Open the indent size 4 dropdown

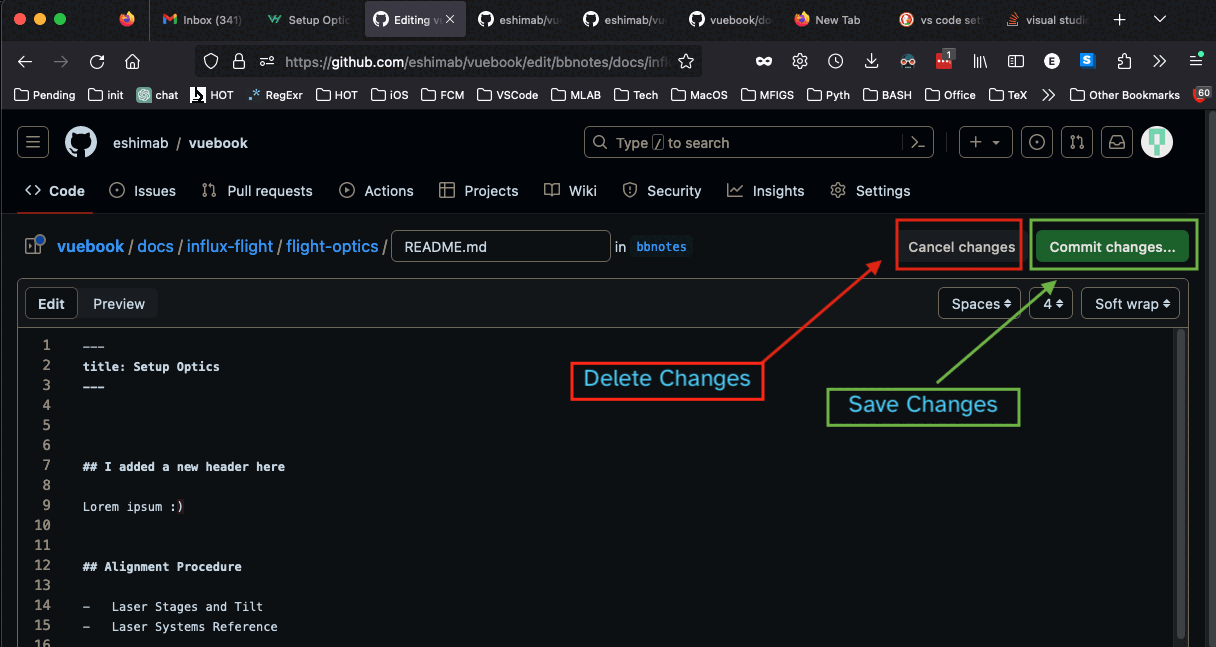click(x=1051, y=304)
